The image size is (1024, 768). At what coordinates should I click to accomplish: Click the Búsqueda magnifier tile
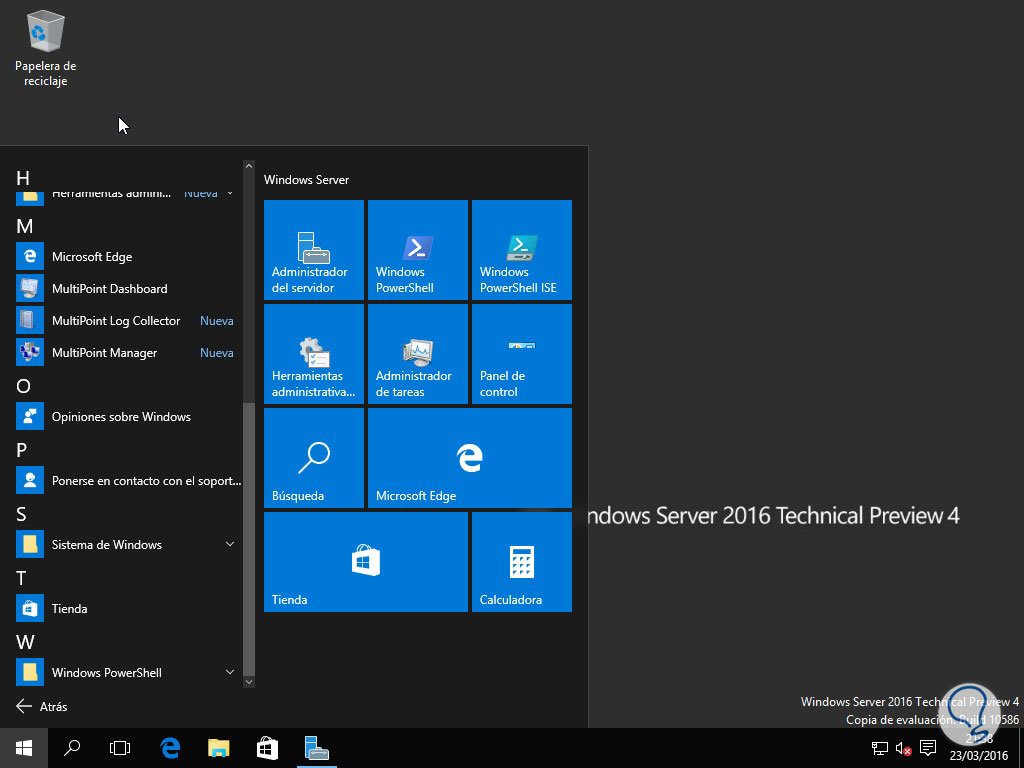click(x=313, y=458)
